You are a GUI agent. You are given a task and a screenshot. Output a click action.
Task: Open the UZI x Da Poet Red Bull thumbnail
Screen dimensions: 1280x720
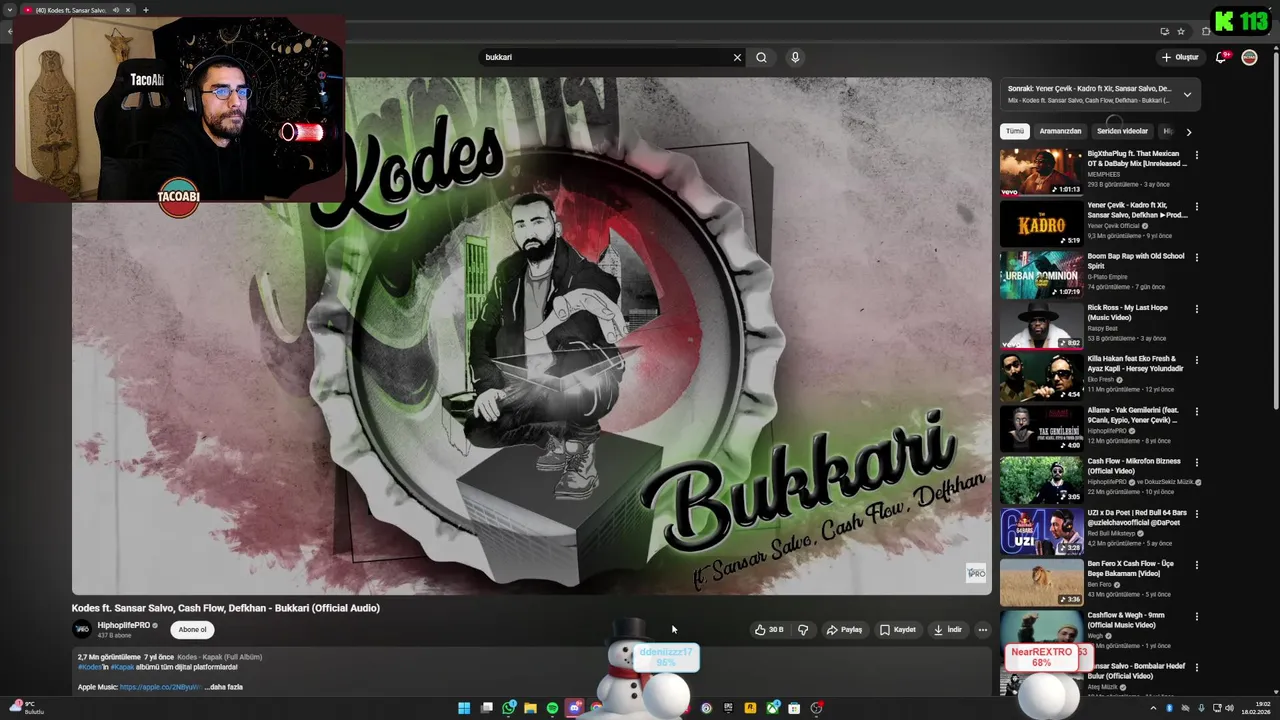pos(1041,531)
